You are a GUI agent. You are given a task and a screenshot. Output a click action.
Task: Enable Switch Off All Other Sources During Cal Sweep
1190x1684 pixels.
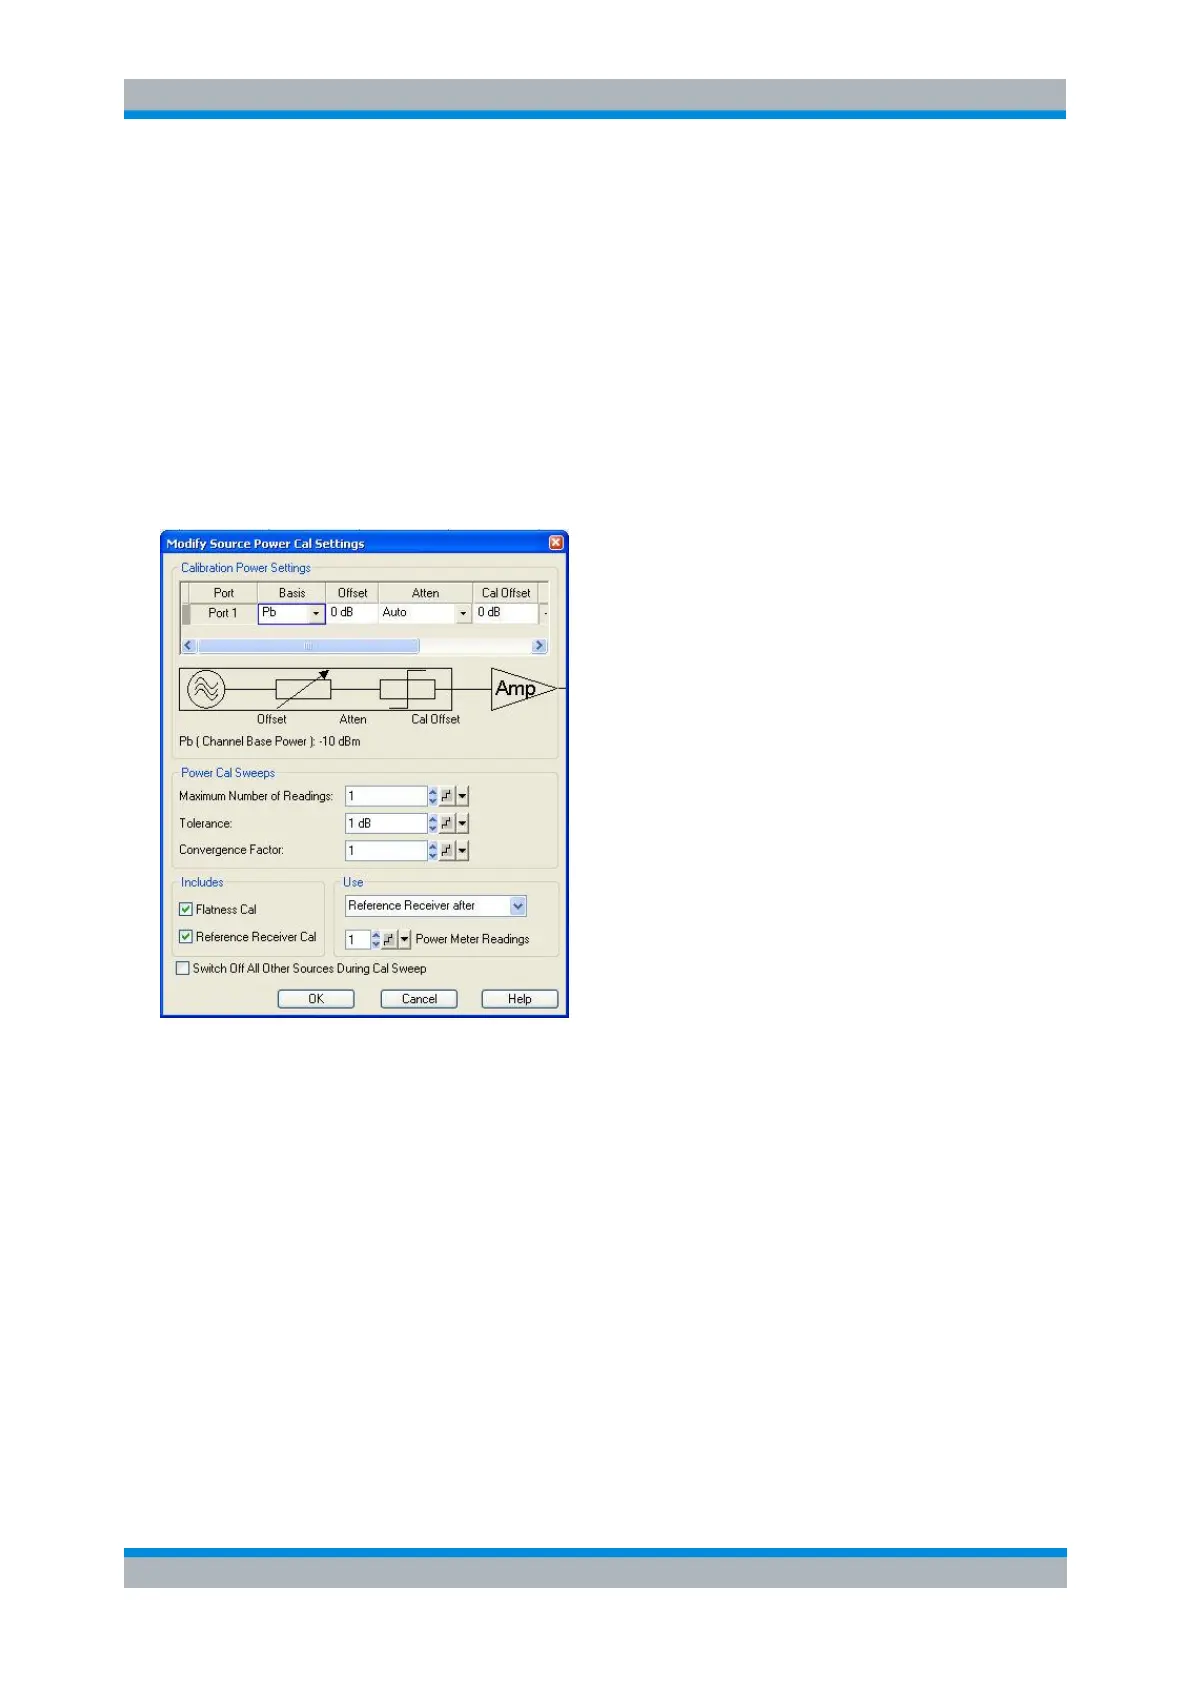tap(182, 968)
